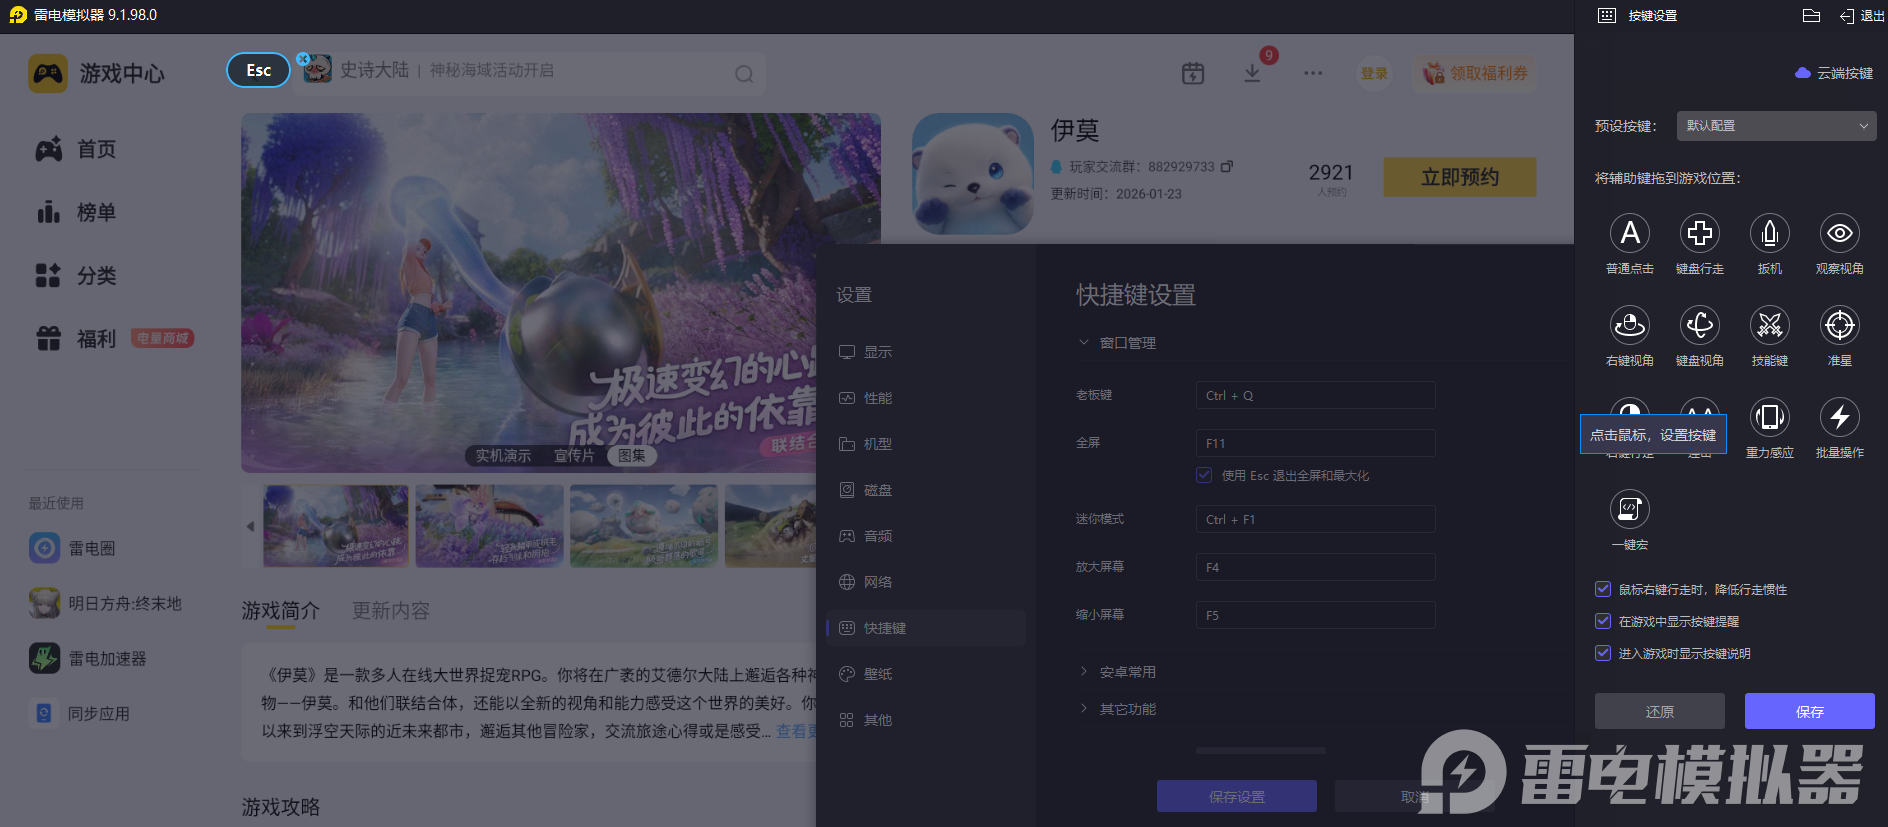Go to 首页 in game center sidebar

click(76, 149)
